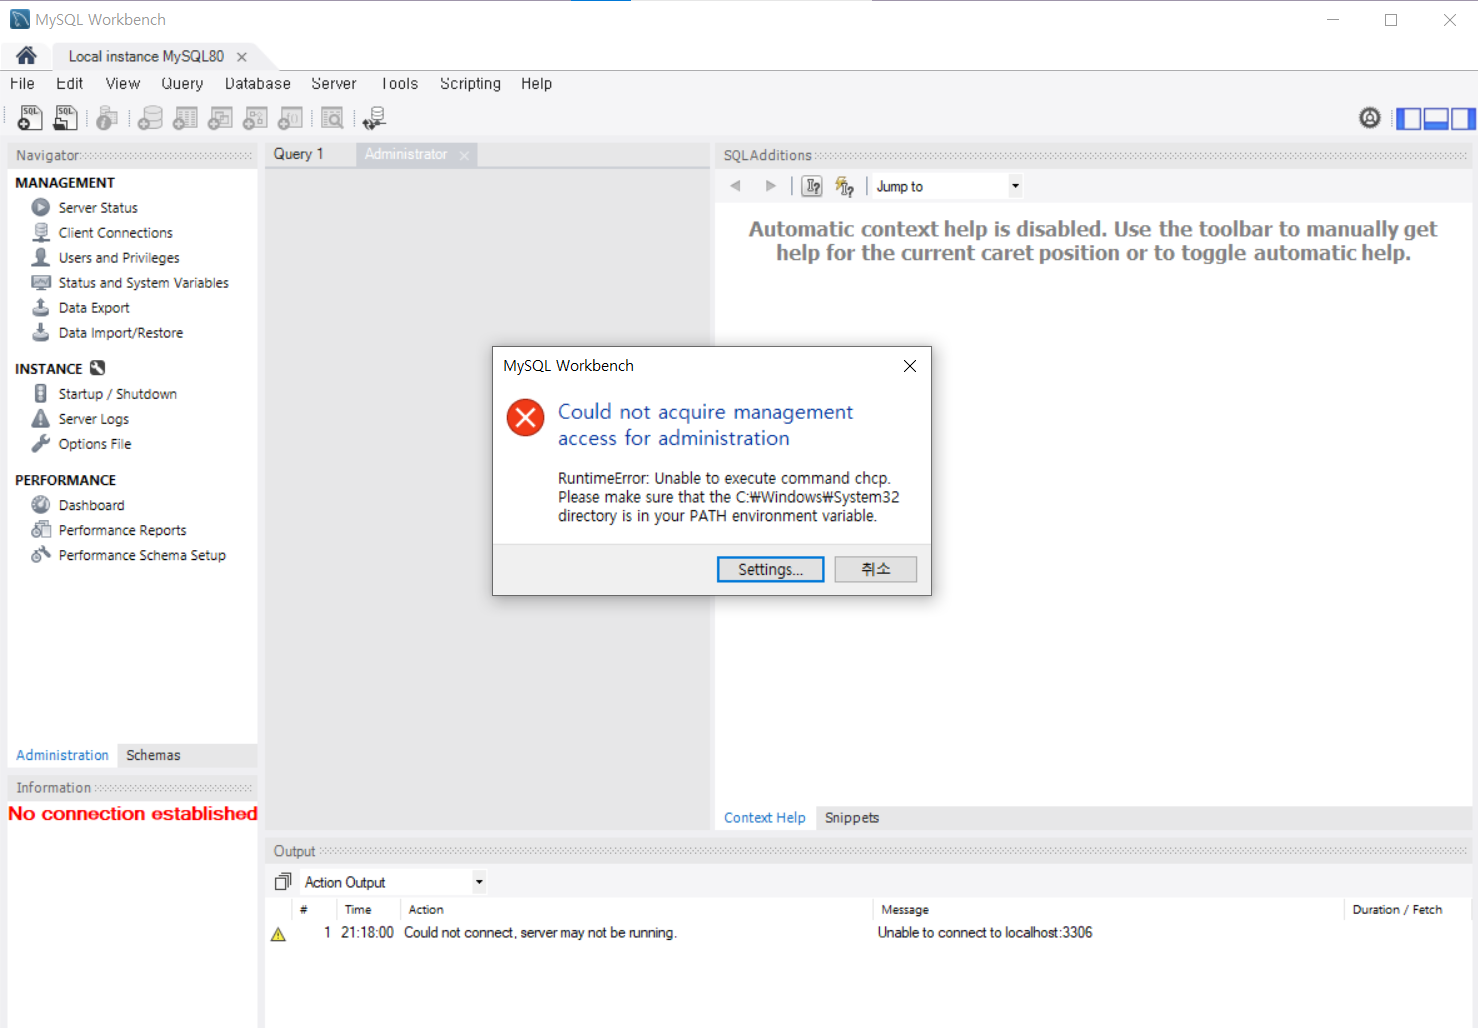Screen dimensions: 1478x1028
Task: Go forward in context help history
Action: click(x=770, y=186)
